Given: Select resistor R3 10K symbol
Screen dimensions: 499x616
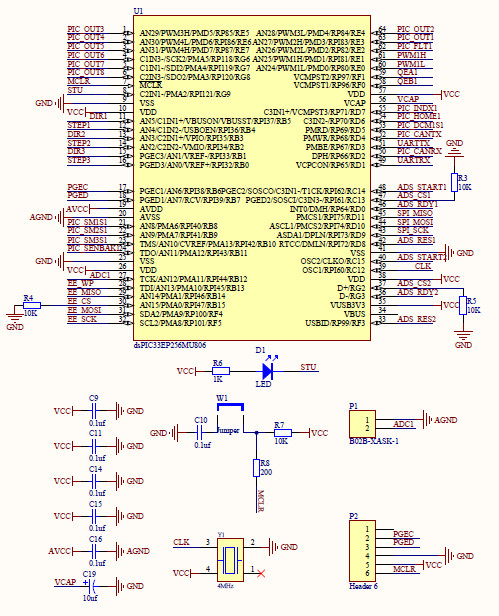Looking at the screenshot, I should (454, 182).
